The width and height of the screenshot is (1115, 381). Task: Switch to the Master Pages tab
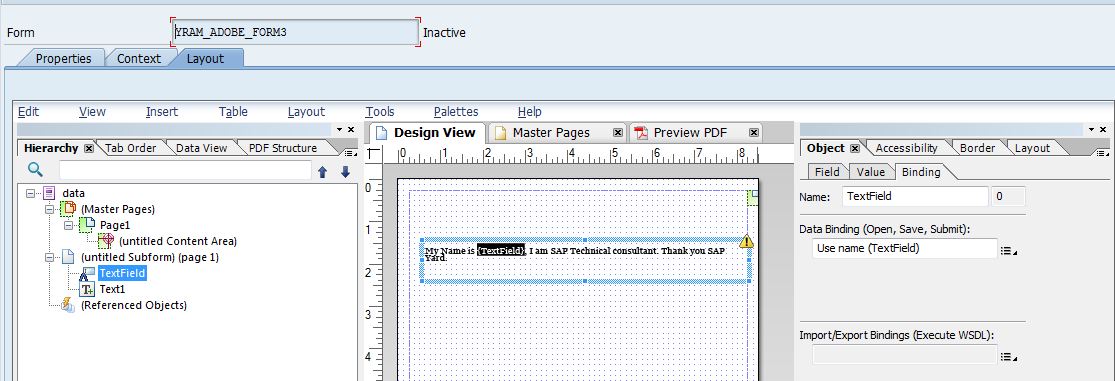tap(551, 133)
